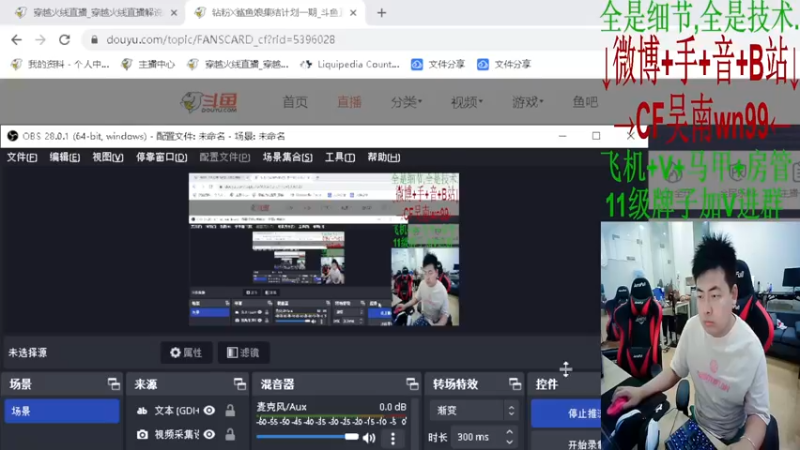This screenshot has width=800, height=450.
Task: Open the OBS 帮助(H) menu
Action: pos(384,157)
